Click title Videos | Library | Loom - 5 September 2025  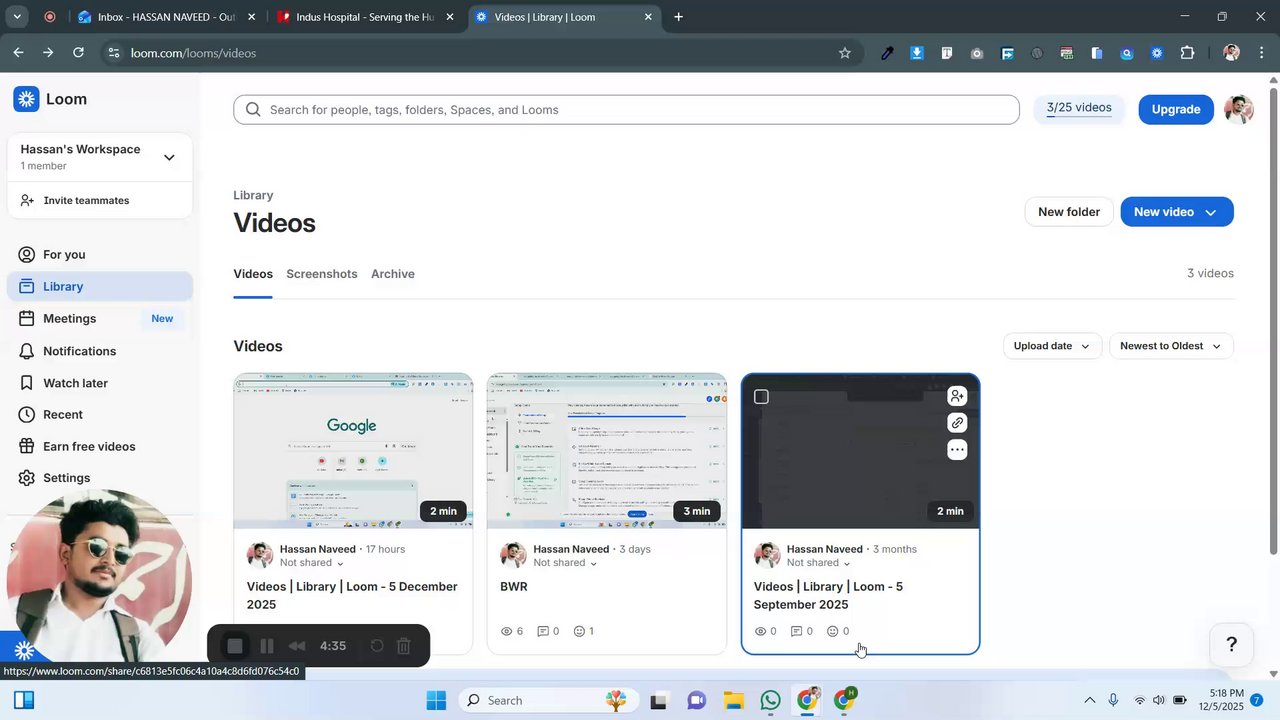coord(828,596)
